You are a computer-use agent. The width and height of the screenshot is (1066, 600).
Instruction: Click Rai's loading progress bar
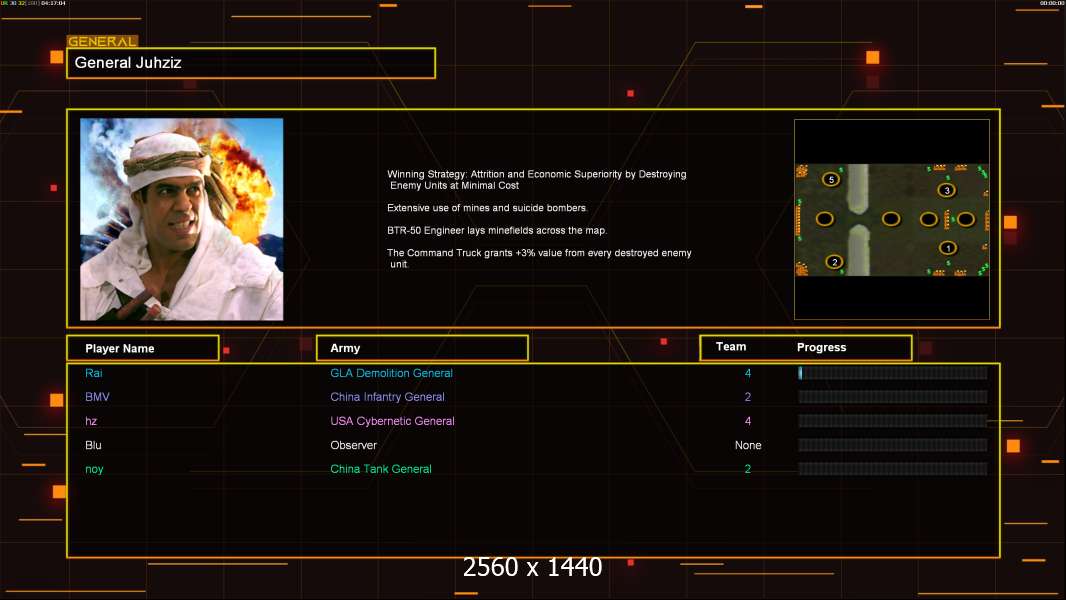coord(893,372)
